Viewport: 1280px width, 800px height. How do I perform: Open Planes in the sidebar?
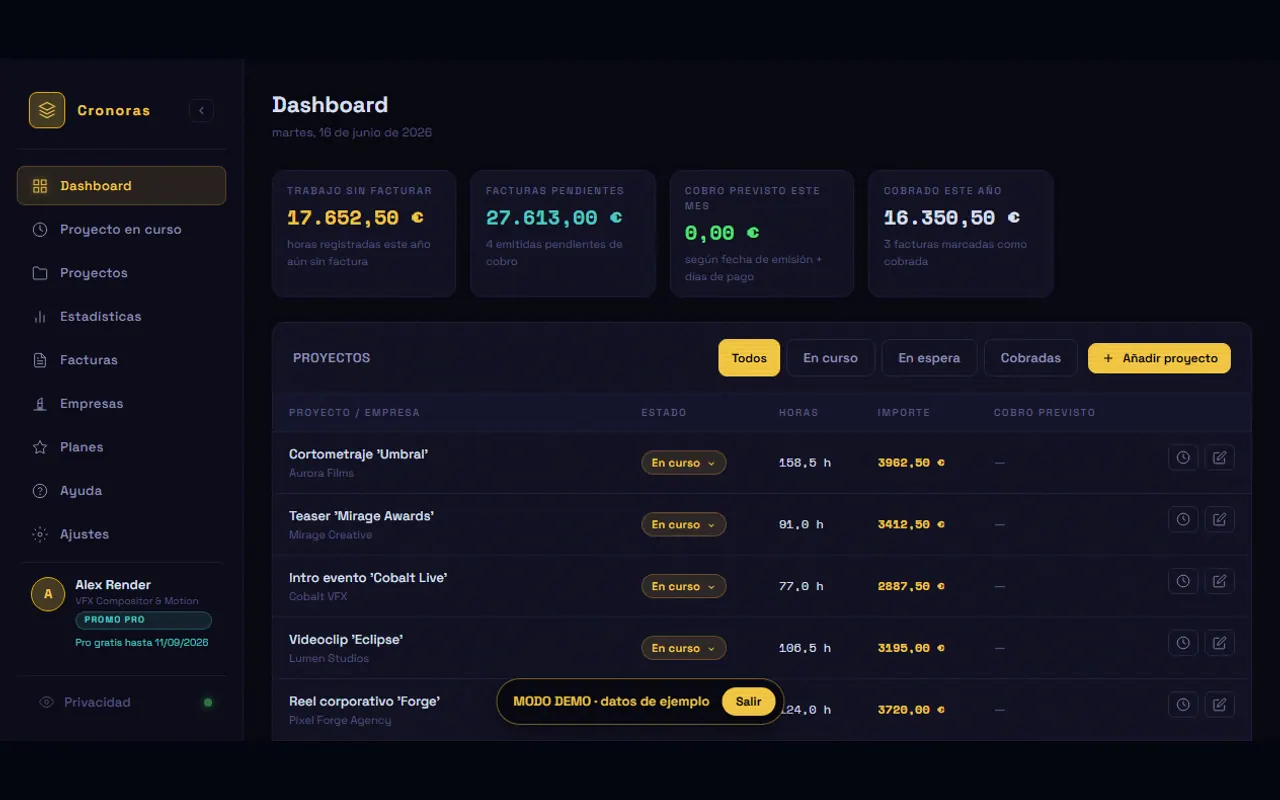(x=121, y=447)
